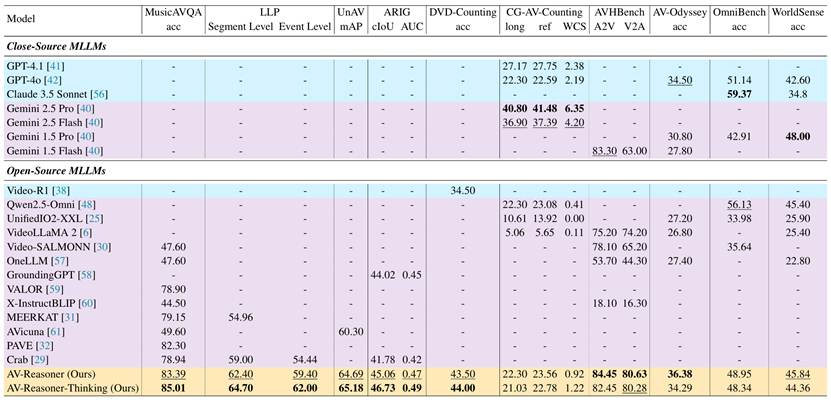Click the WorldSense column header
Viewport: 831px width, 402px height.
pyautogui.click(x=800, y=13)
